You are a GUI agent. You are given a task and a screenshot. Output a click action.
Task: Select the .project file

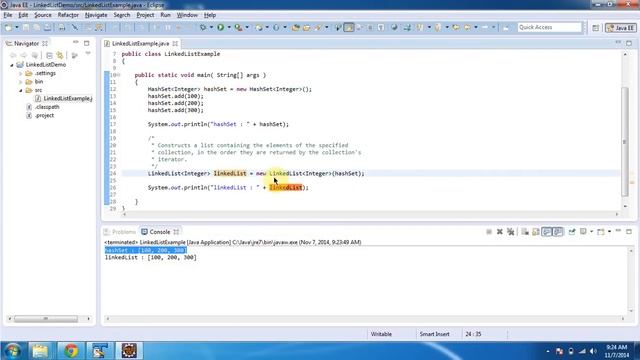coord(40,116)
